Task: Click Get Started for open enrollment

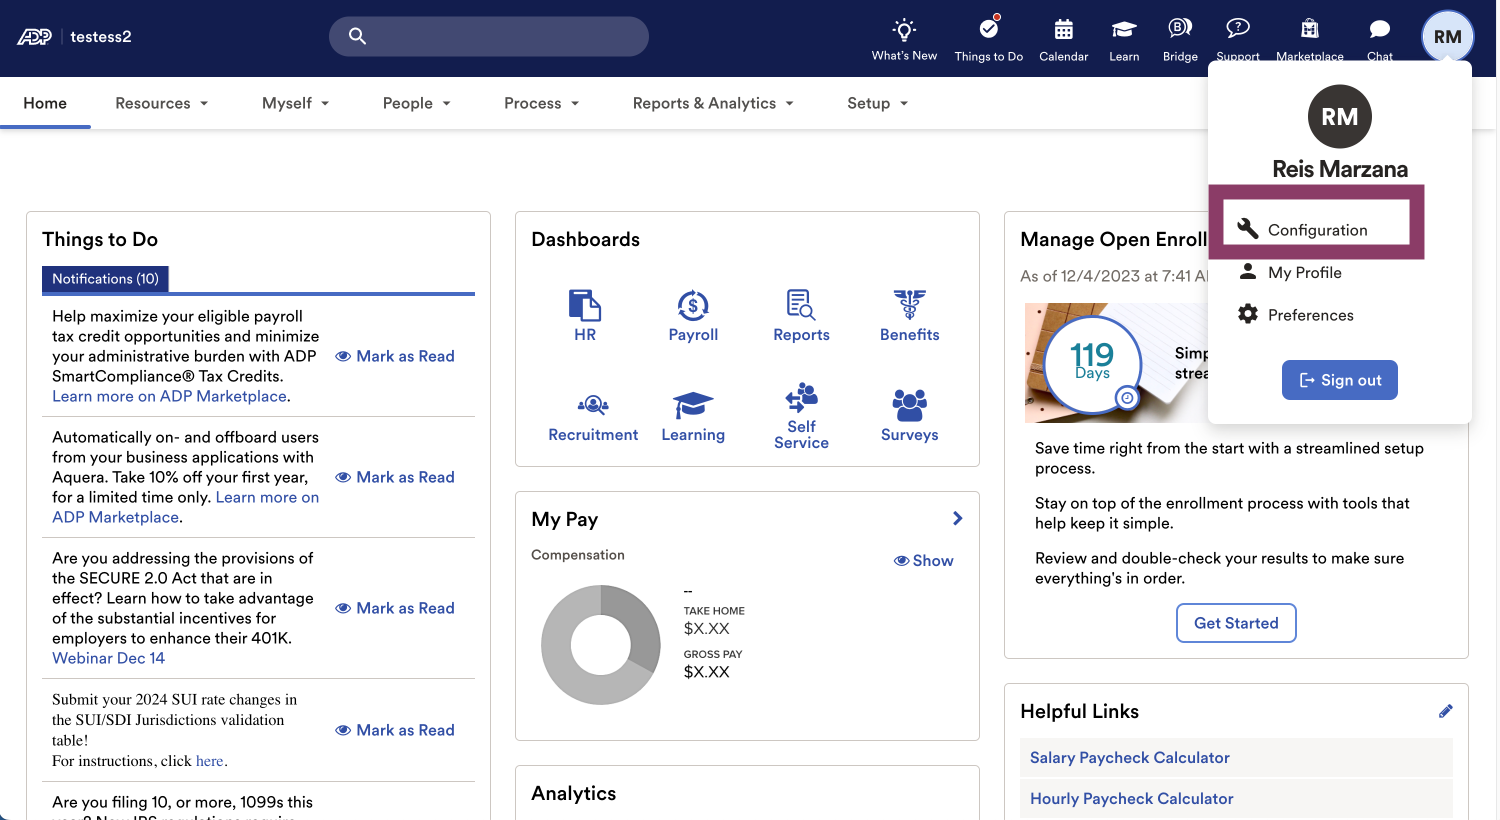Action: coord(1236,623)
